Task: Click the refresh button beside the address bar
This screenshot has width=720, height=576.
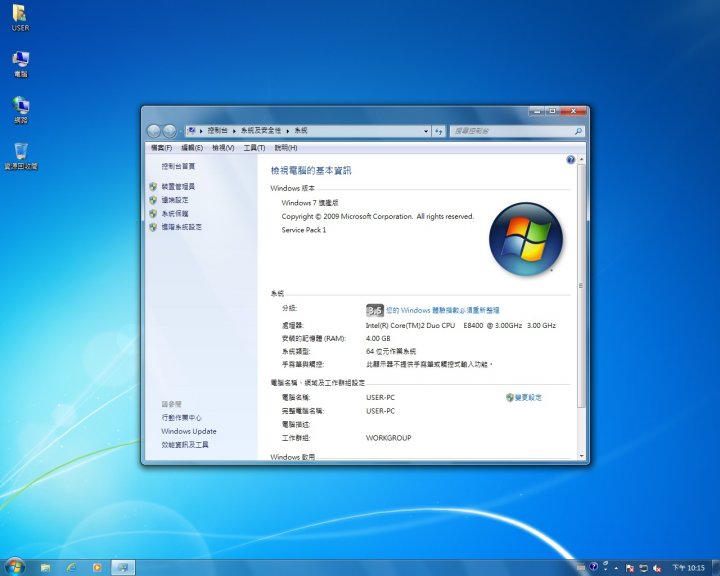Action: click(439, 131)
